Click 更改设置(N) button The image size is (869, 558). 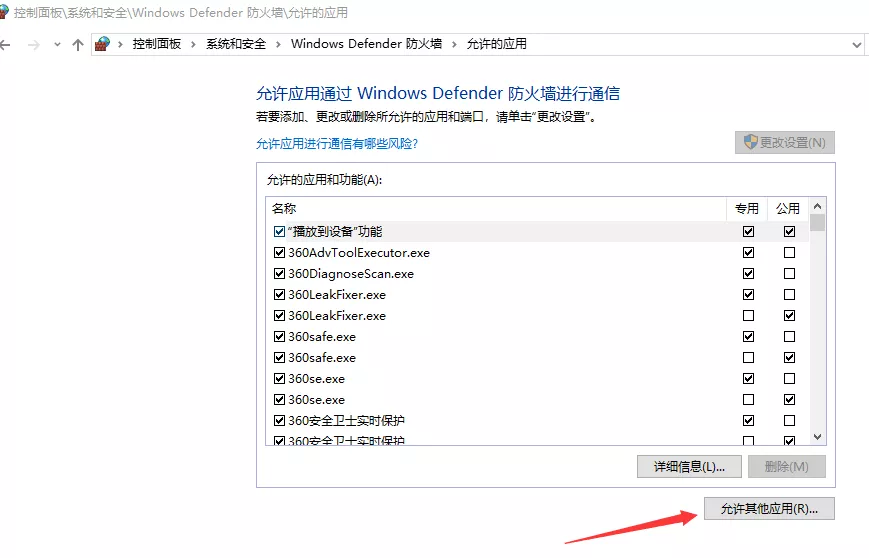coord(785,142)
